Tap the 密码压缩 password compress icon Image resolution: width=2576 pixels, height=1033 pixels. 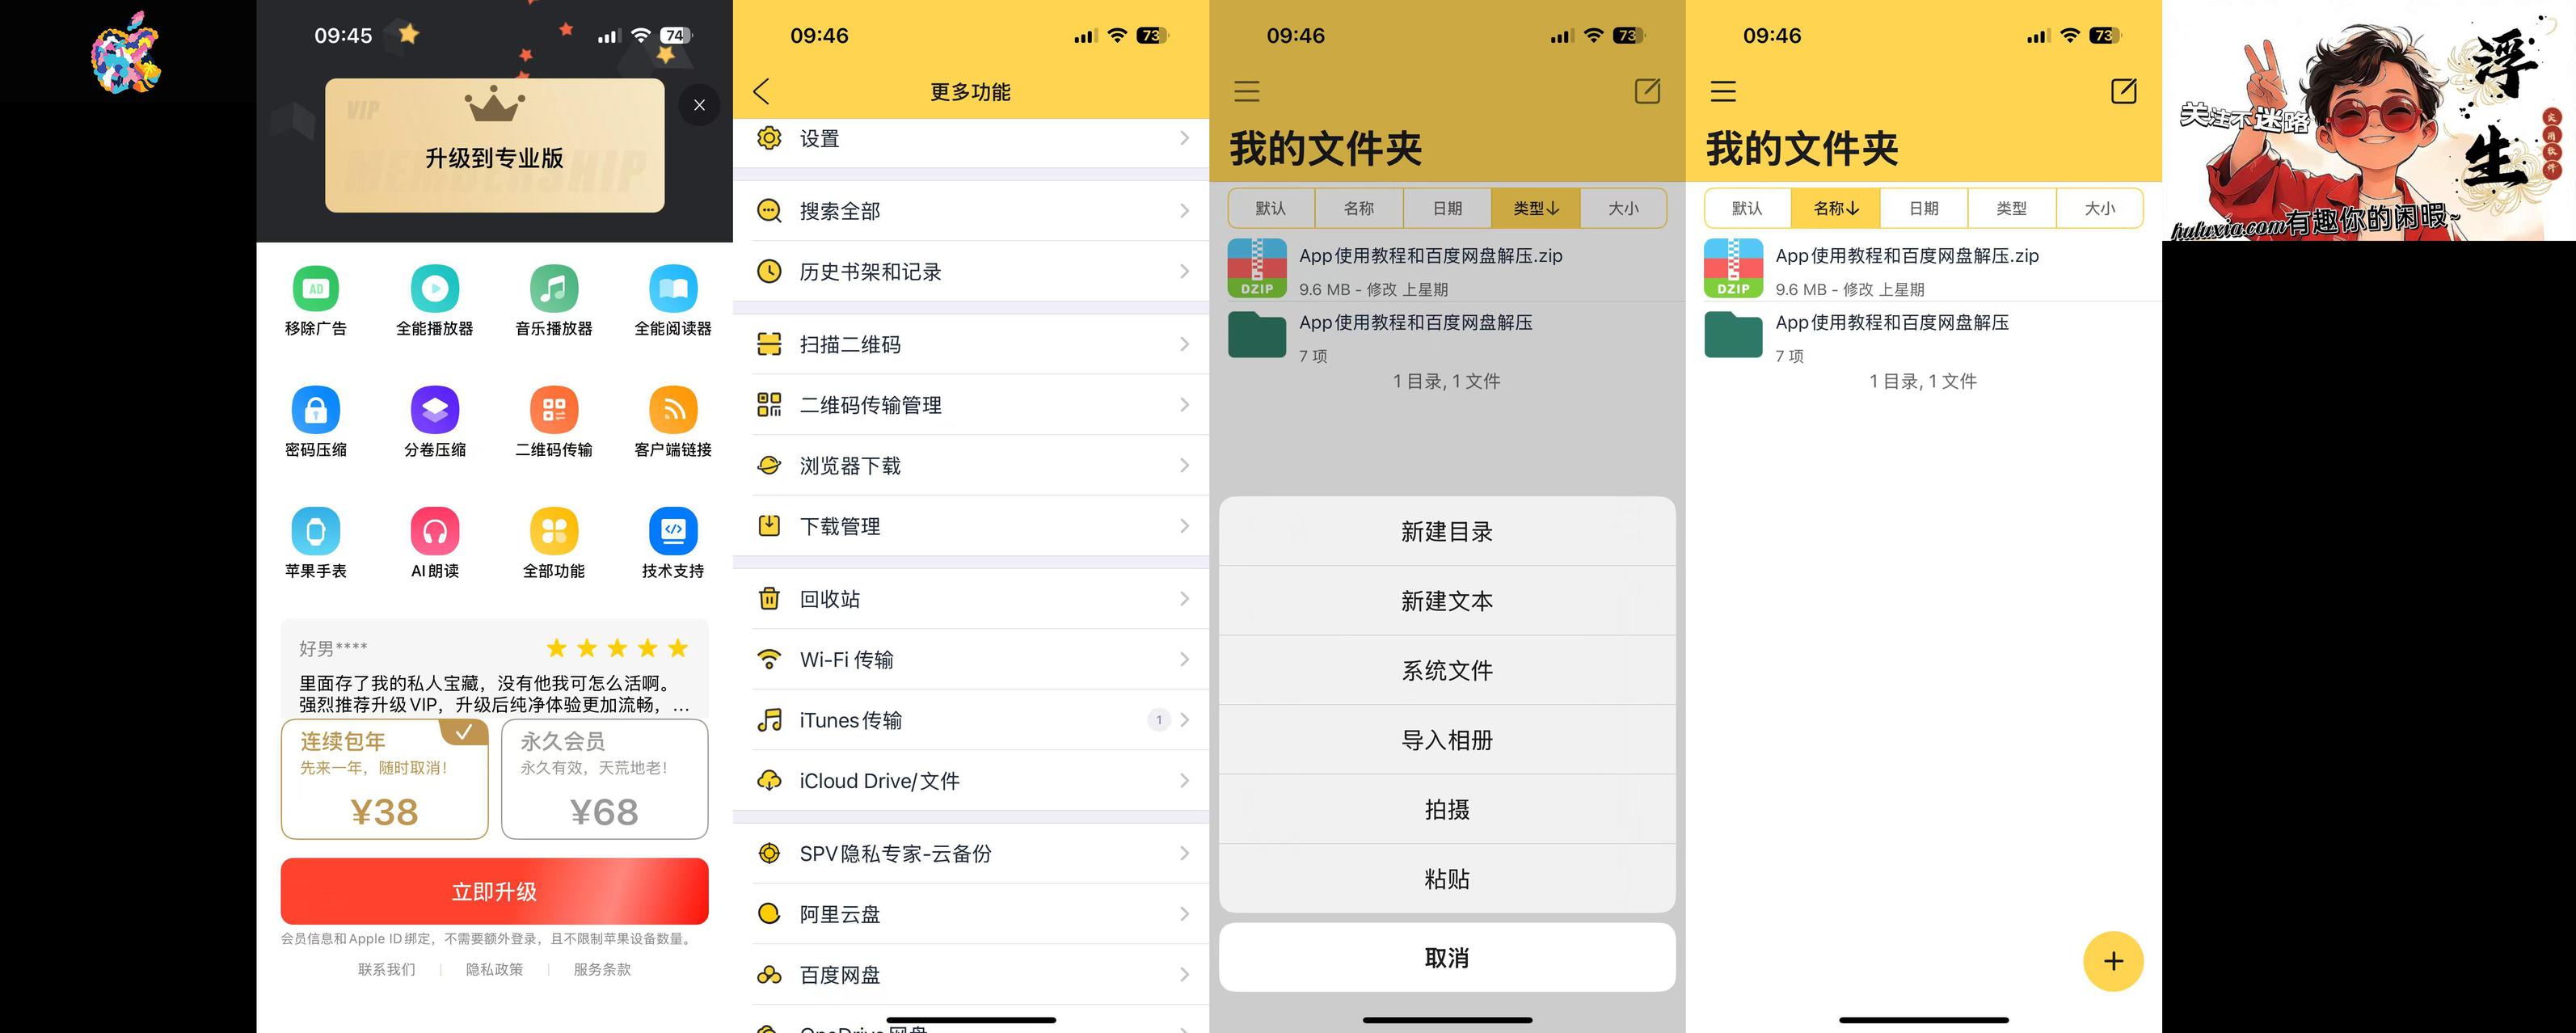coord(315,411)
